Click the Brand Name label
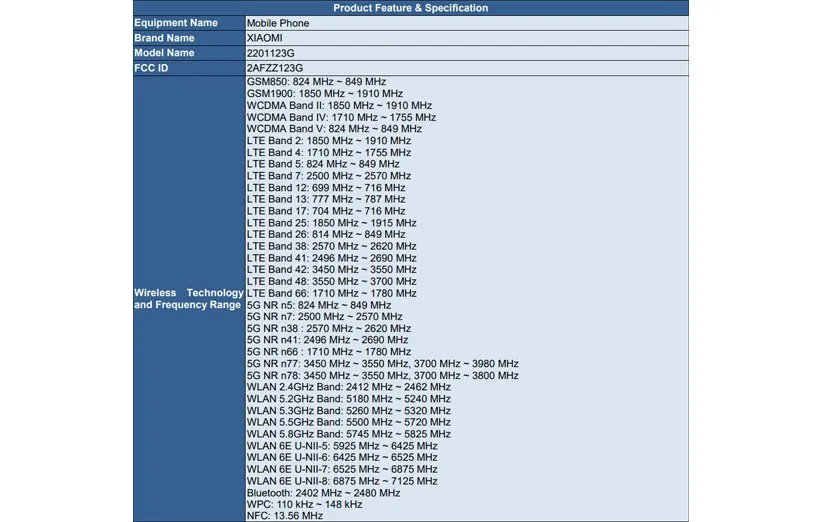Screen dimensions: 822x522 coord(164,37)
